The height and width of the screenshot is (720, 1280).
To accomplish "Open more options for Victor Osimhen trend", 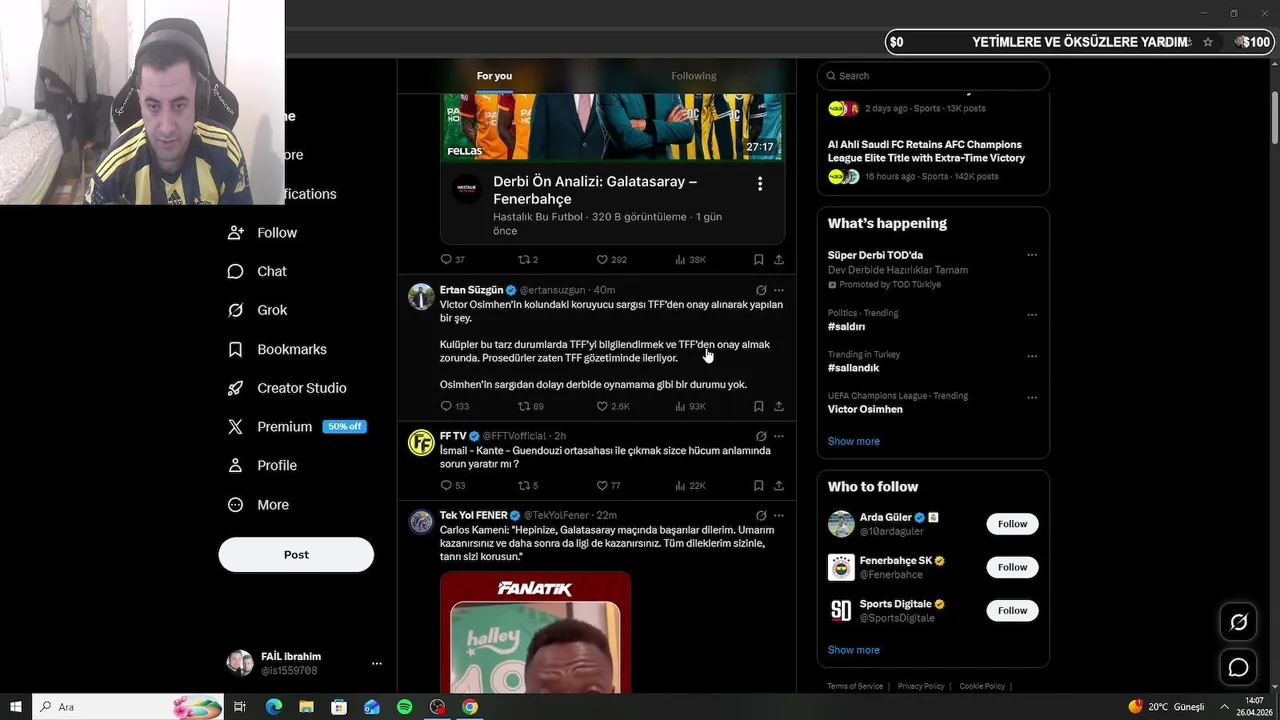I will tap(1032, 397).
